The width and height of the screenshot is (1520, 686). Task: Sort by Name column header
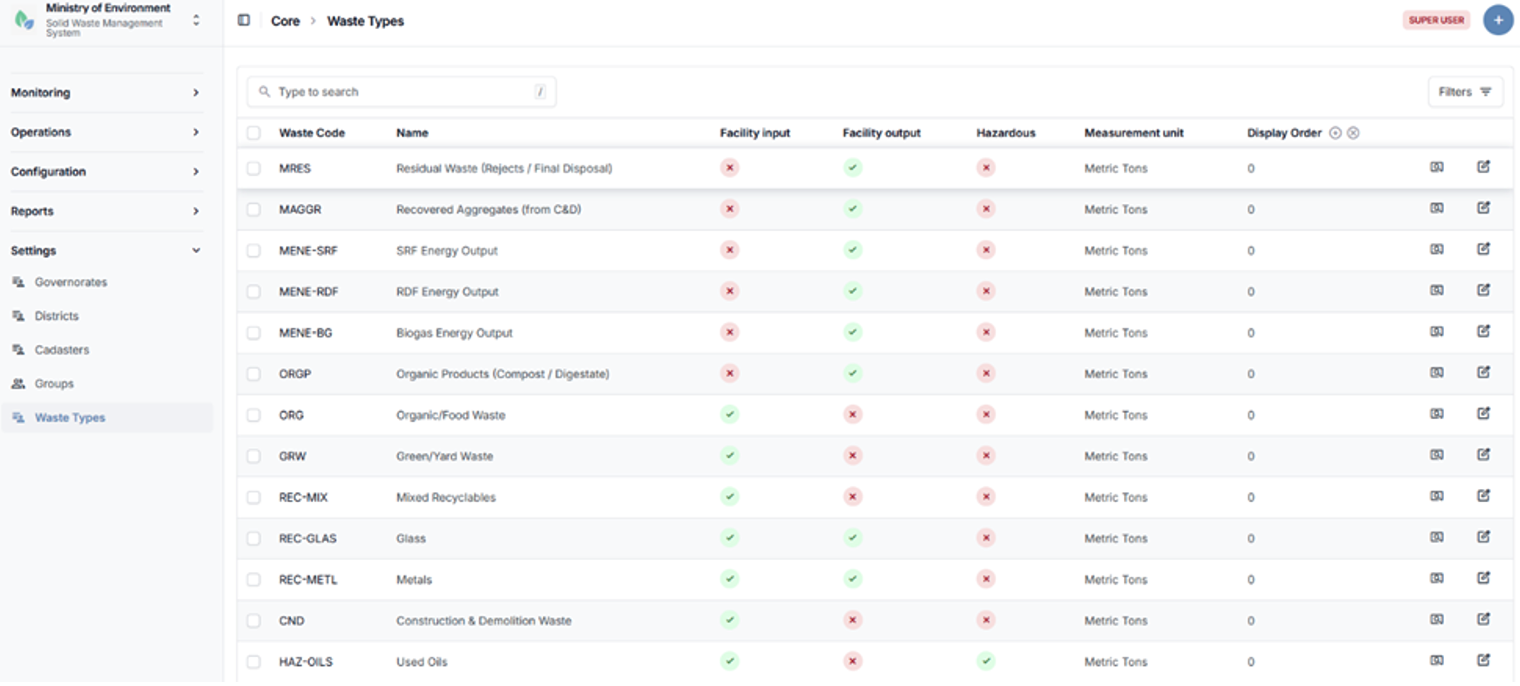412,133
